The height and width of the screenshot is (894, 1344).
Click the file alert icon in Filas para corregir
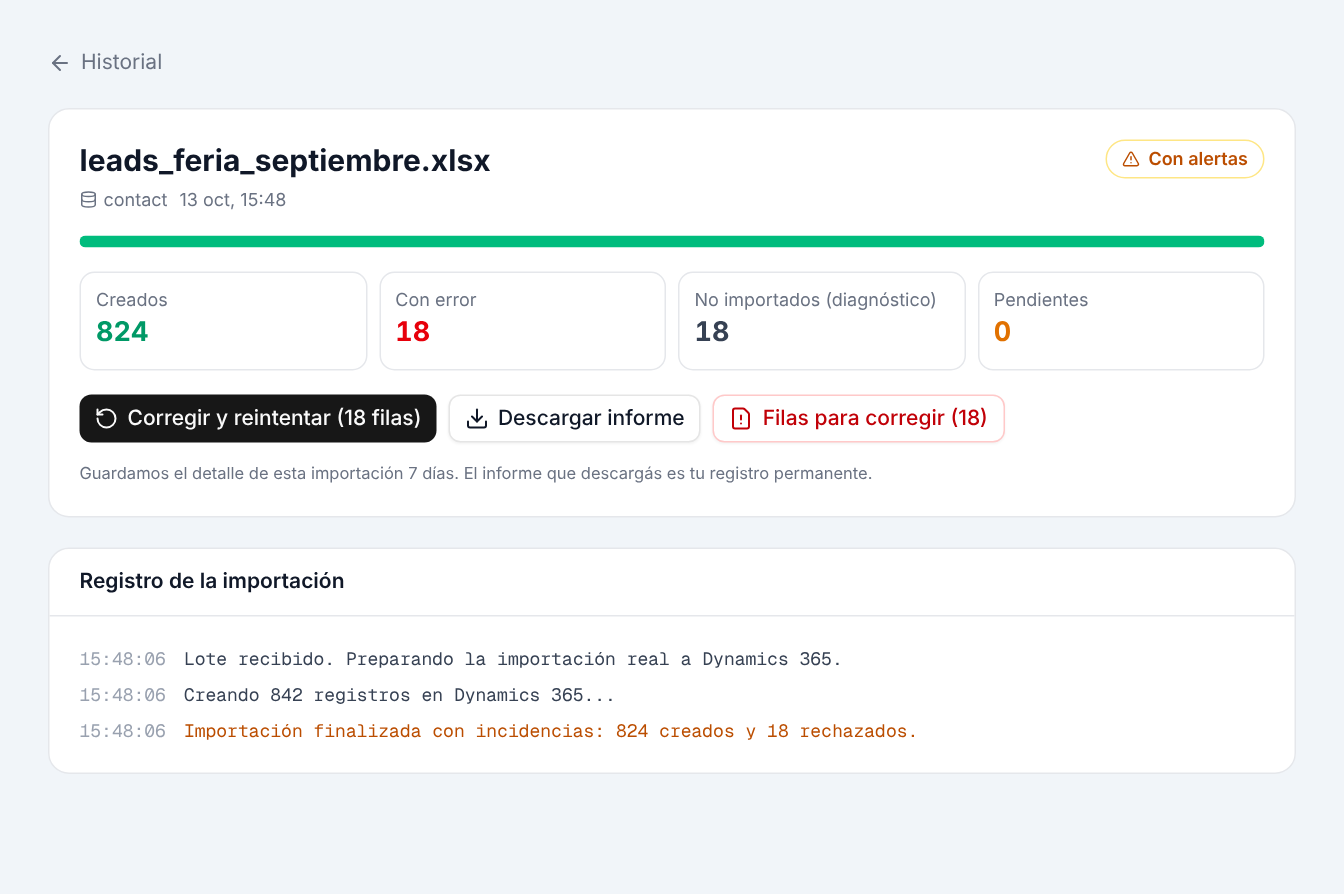point(741,418)
